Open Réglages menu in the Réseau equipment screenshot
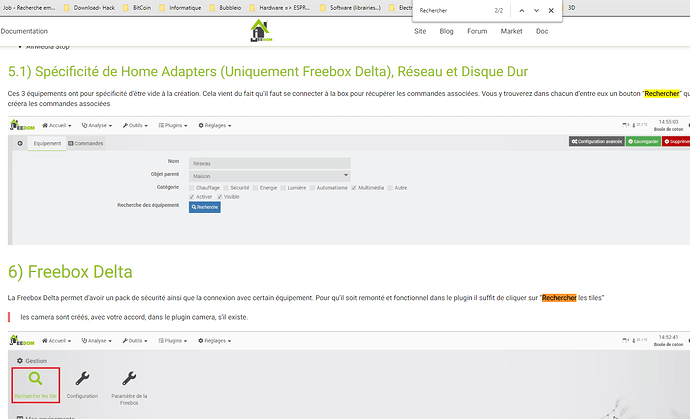Viewport: 690px width, 419px height. pos(215,125)
